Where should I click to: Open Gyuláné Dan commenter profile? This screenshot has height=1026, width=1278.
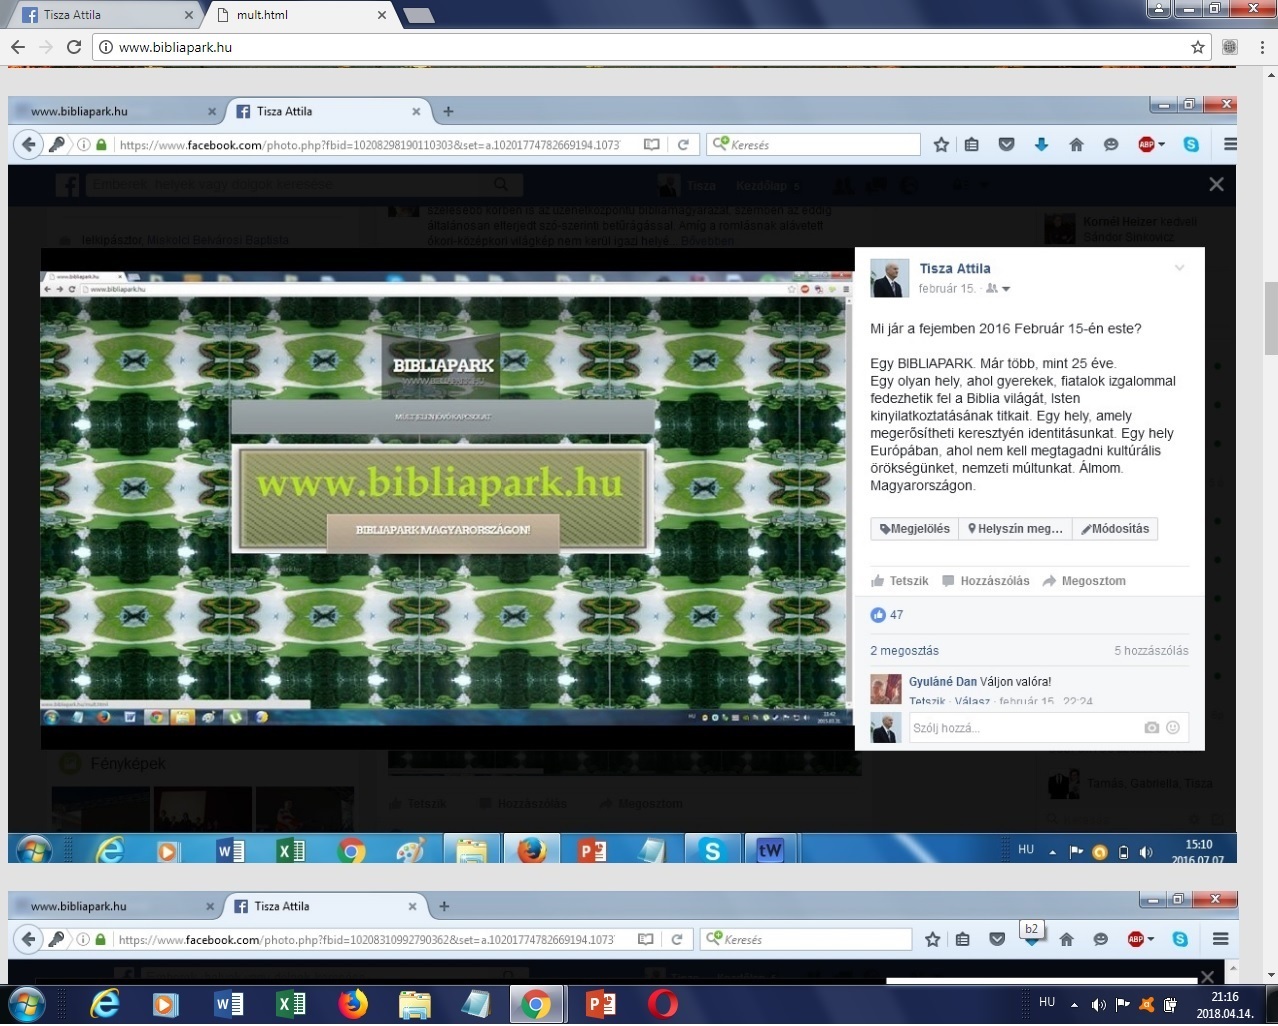click(943, 682)
